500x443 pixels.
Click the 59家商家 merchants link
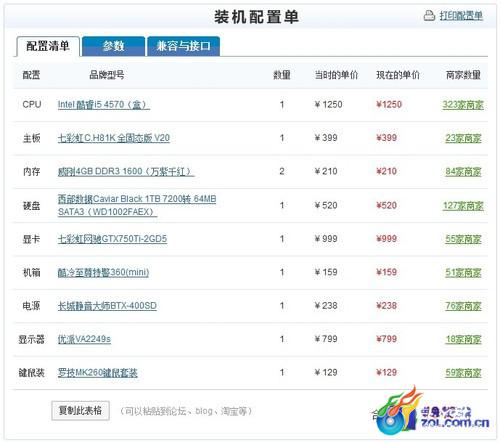click(x=463, y=373)
